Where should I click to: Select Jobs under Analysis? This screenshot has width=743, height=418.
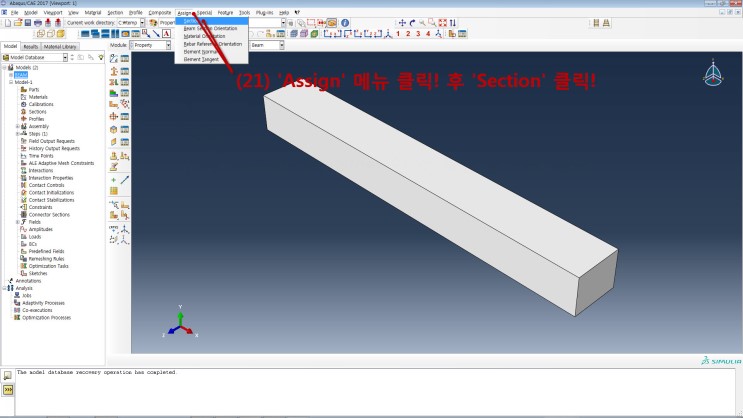(x=27, y=295)
